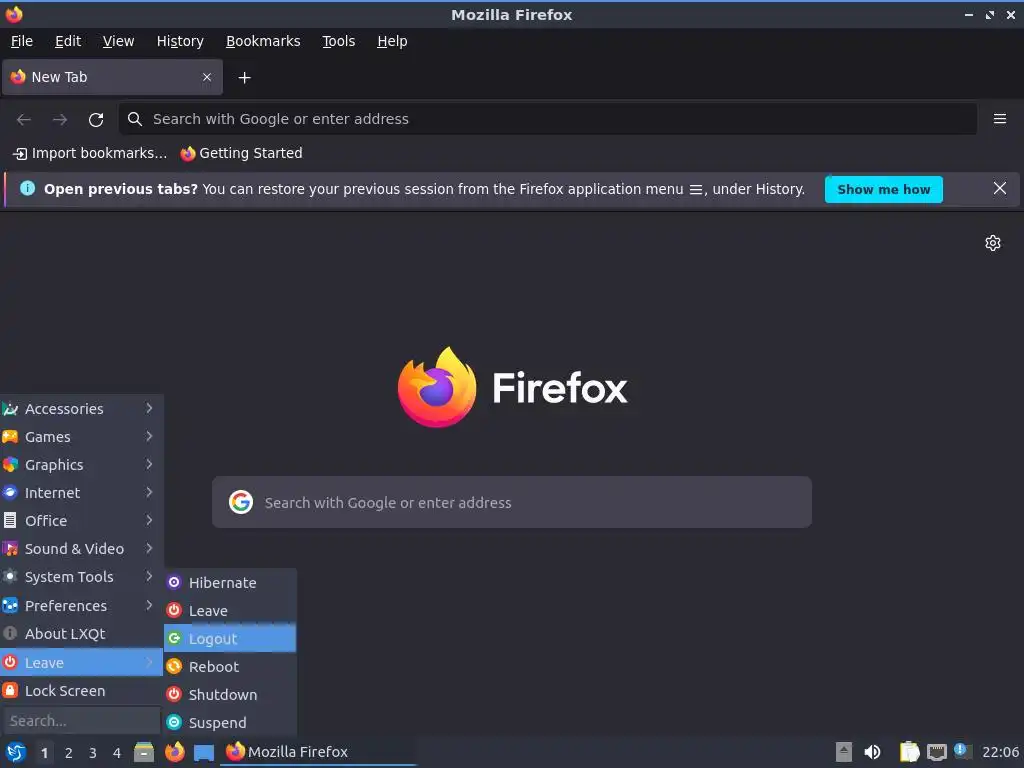This screenshot has width=1024, height=768.
Task: Click the network monitor tray icon
Action: point(936,752)
